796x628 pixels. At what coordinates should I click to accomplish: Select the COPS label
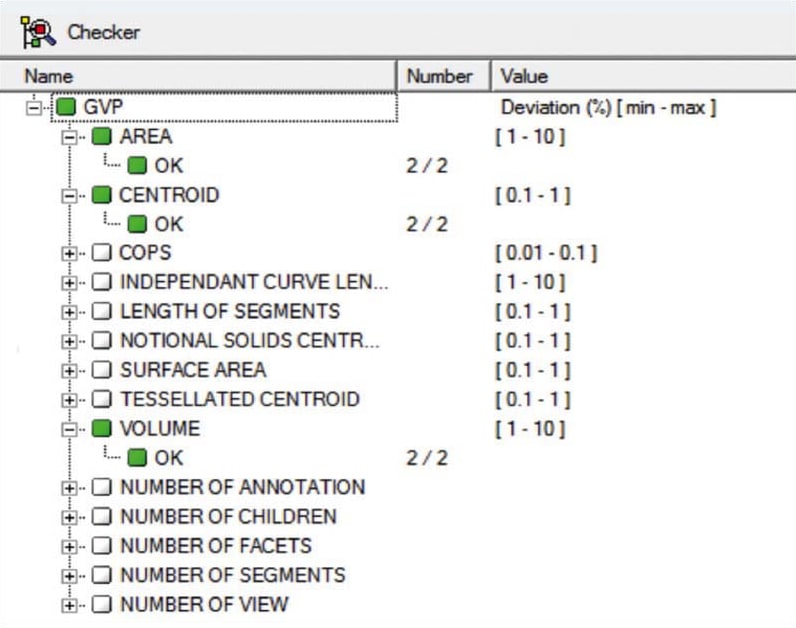pos(145,253)
